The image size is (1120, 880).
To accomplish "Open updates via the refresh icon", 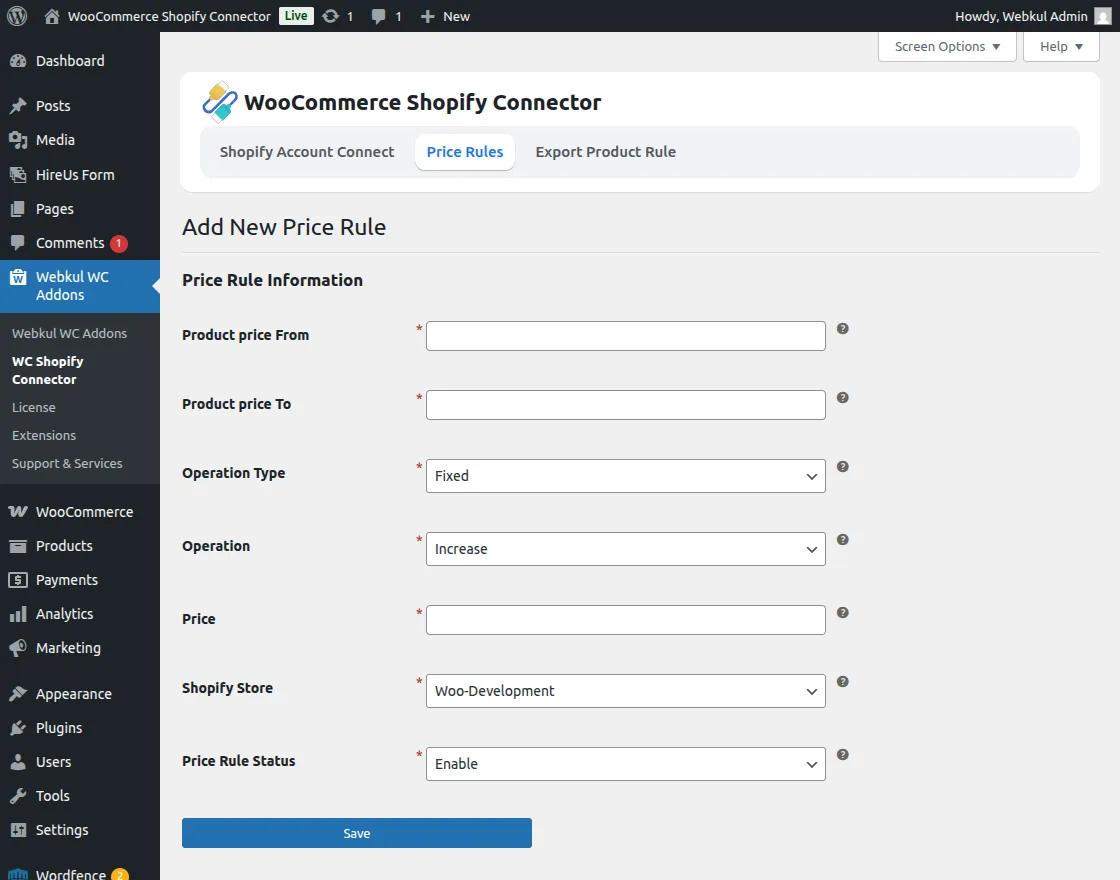I will click(x=329, y=16).
